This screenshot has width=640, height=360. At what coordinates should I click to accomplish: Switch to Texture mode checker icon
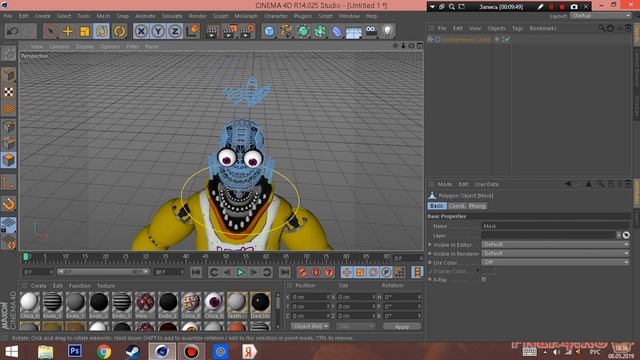tap(9, 92)
